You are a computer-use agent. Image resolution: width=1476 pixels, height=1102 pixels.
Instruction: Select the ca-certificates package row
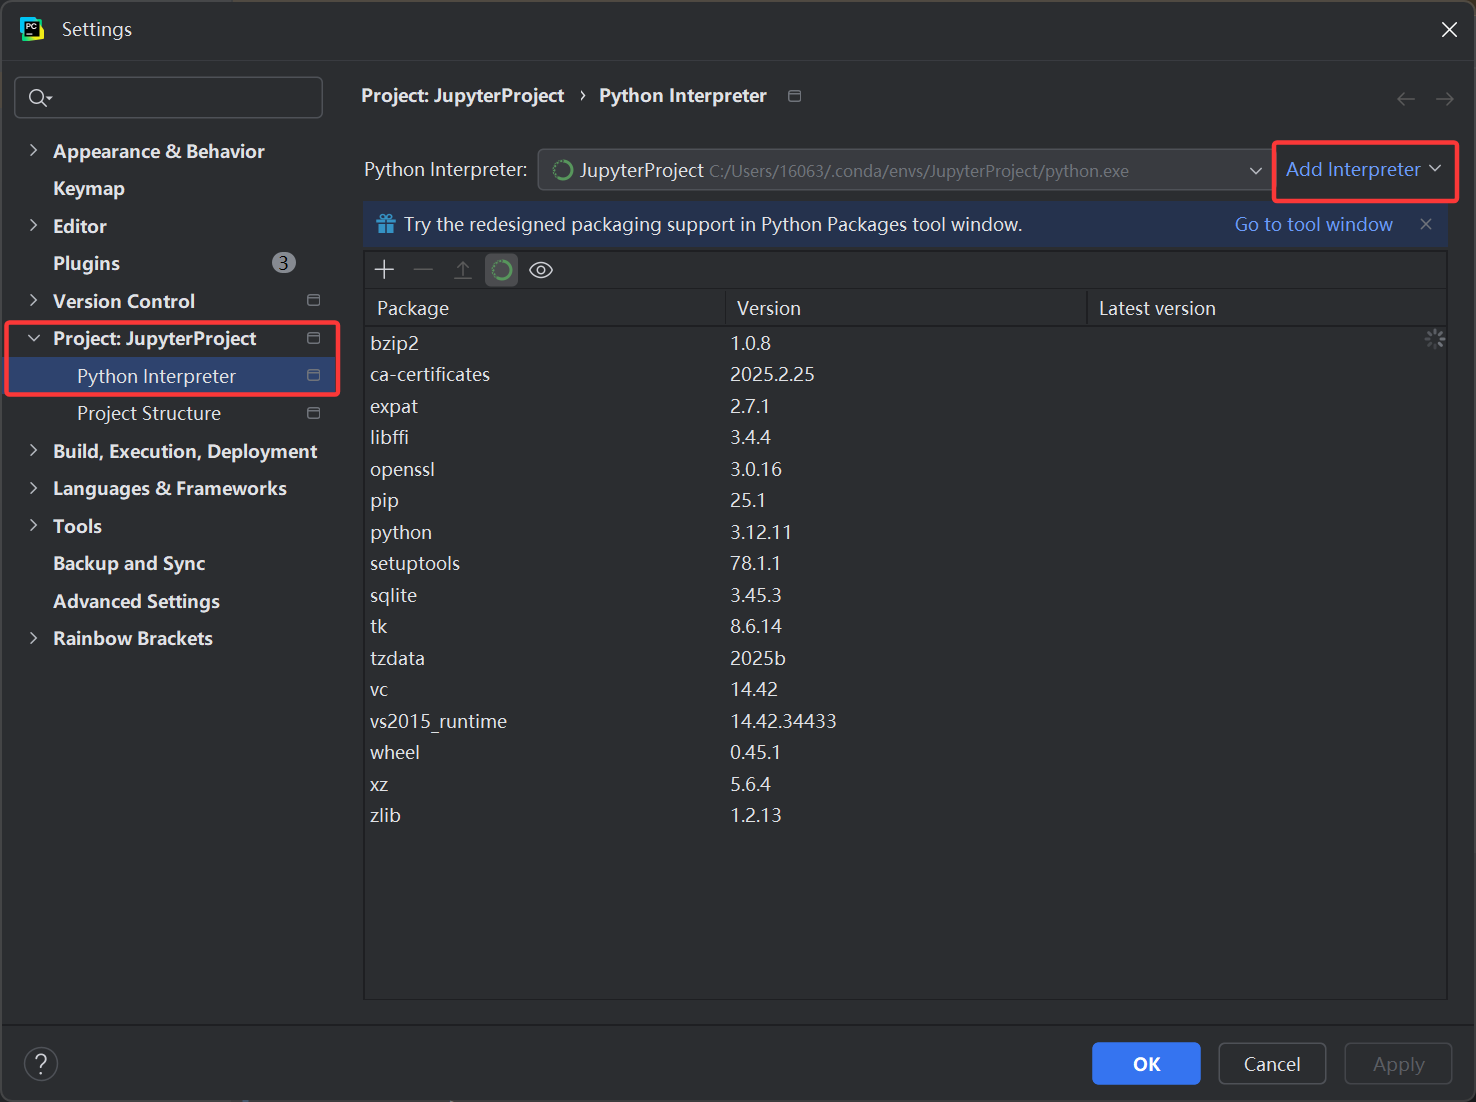905,374
